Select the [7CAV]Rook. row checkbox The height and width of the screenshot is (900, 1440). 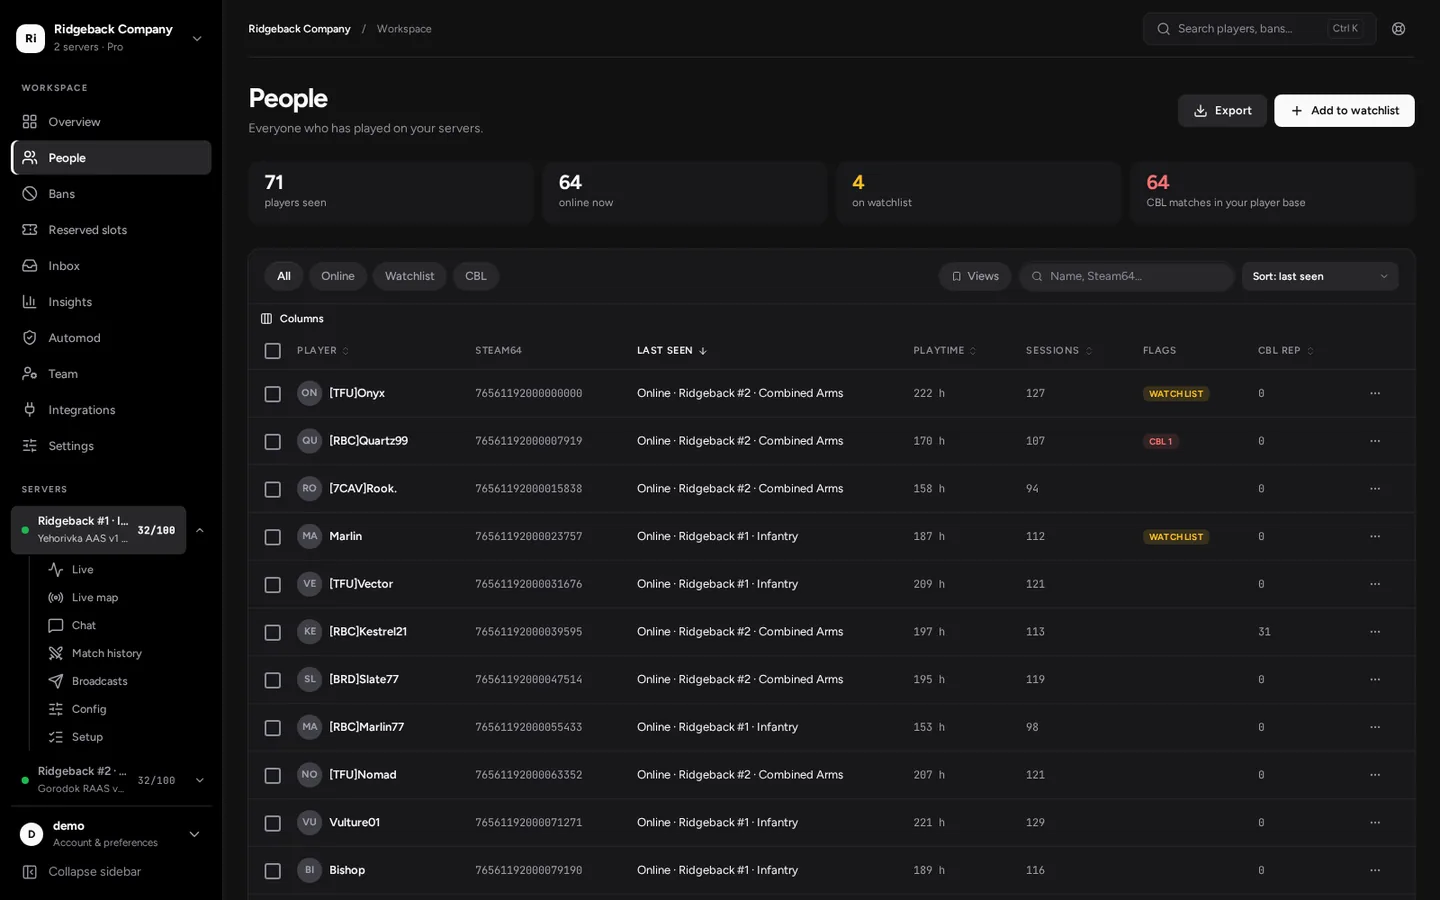point(272,489)
